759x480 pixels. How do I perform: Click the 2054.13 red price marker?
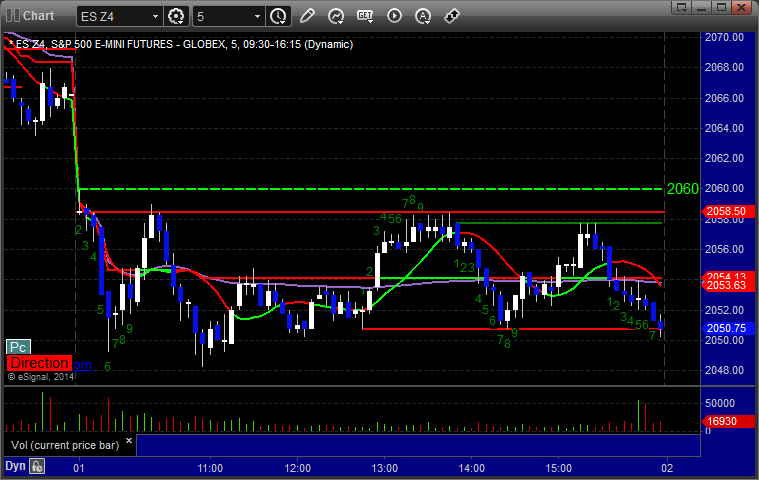tap(726, 276)
